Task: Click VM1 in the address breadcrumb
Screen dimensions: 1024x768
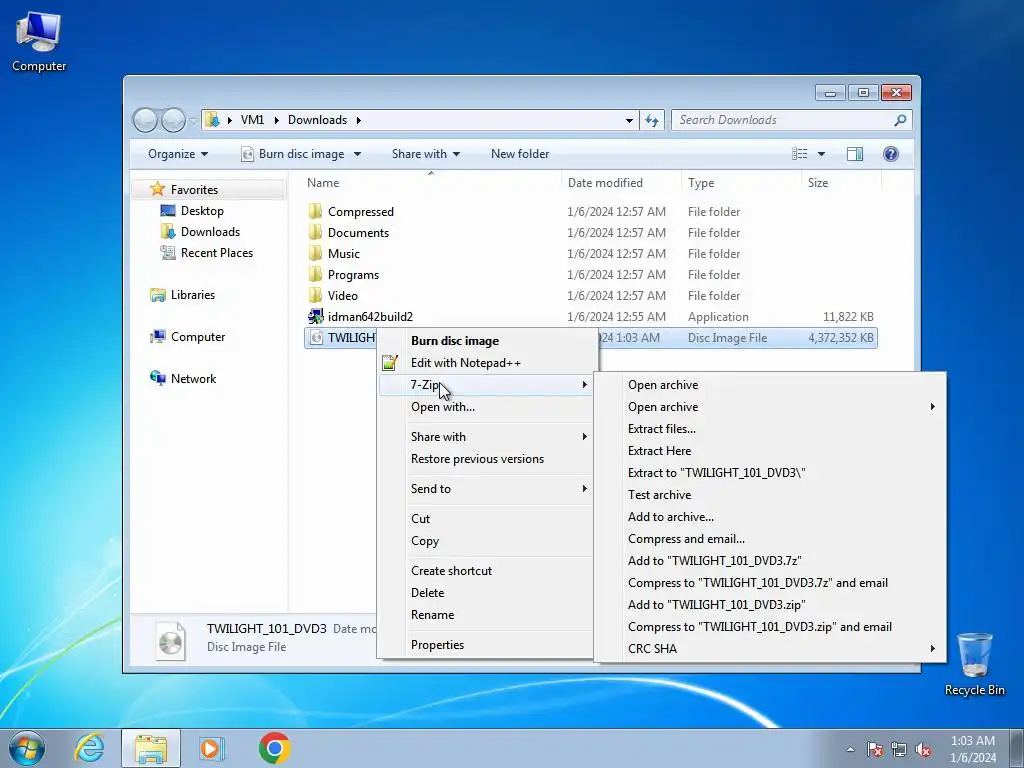Action: click(252, 120)
